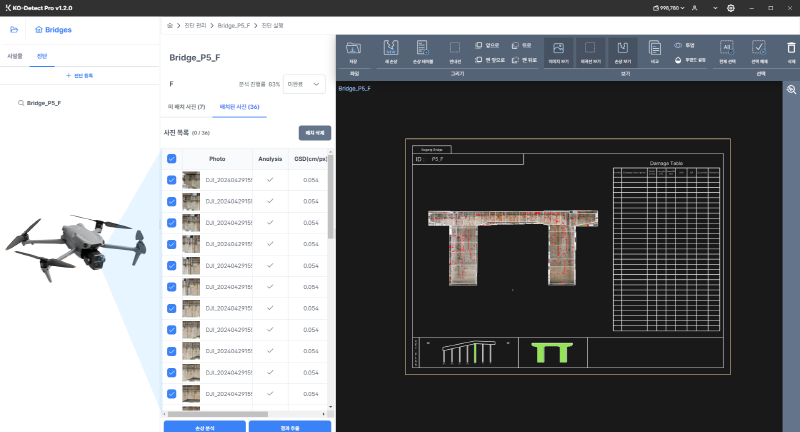The height and width of the screenshot is (432, 800).
Task: Open the 손상 테이블 (Damage table) tool
Action: (x=423, y=47)
